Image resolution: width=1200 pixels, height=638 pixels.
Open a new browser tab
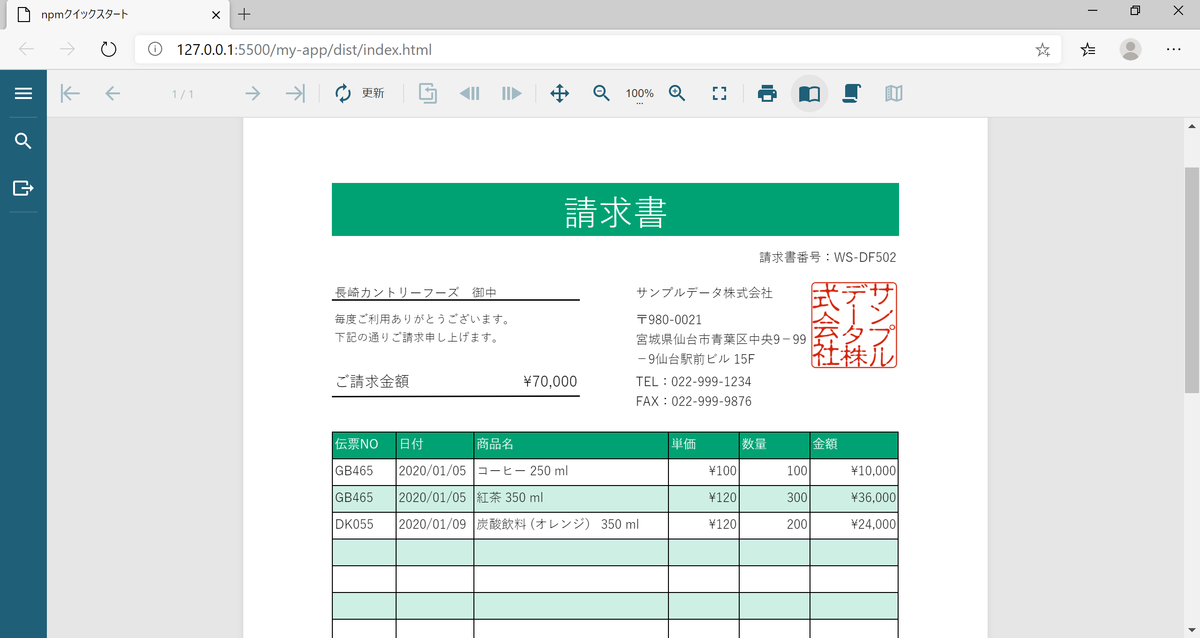(x=245, y=14)
